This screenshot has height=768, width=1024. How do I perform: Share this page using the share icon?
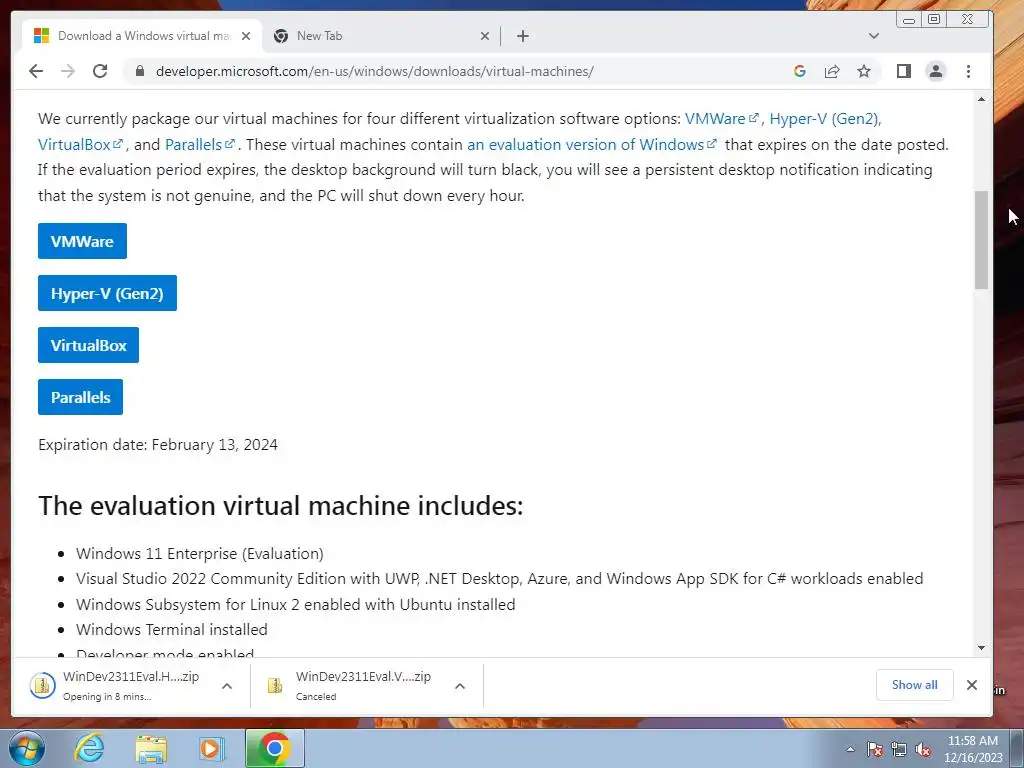831,71
